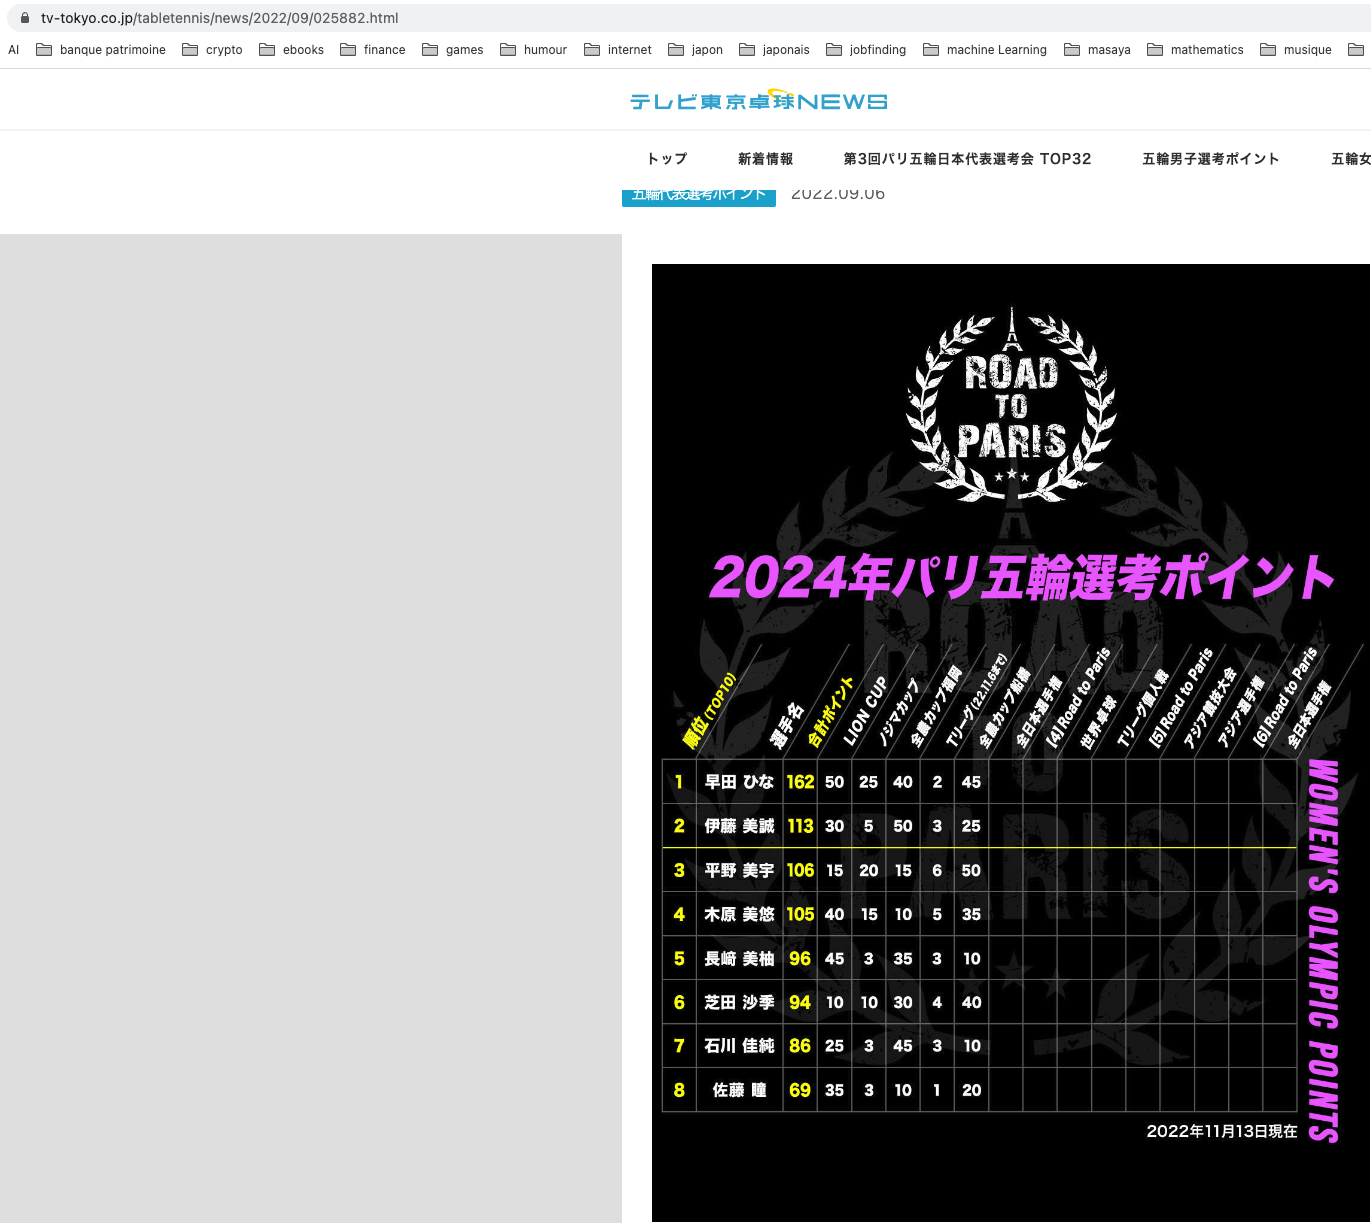Click the LION CUP column header

(x=866, y=711)
